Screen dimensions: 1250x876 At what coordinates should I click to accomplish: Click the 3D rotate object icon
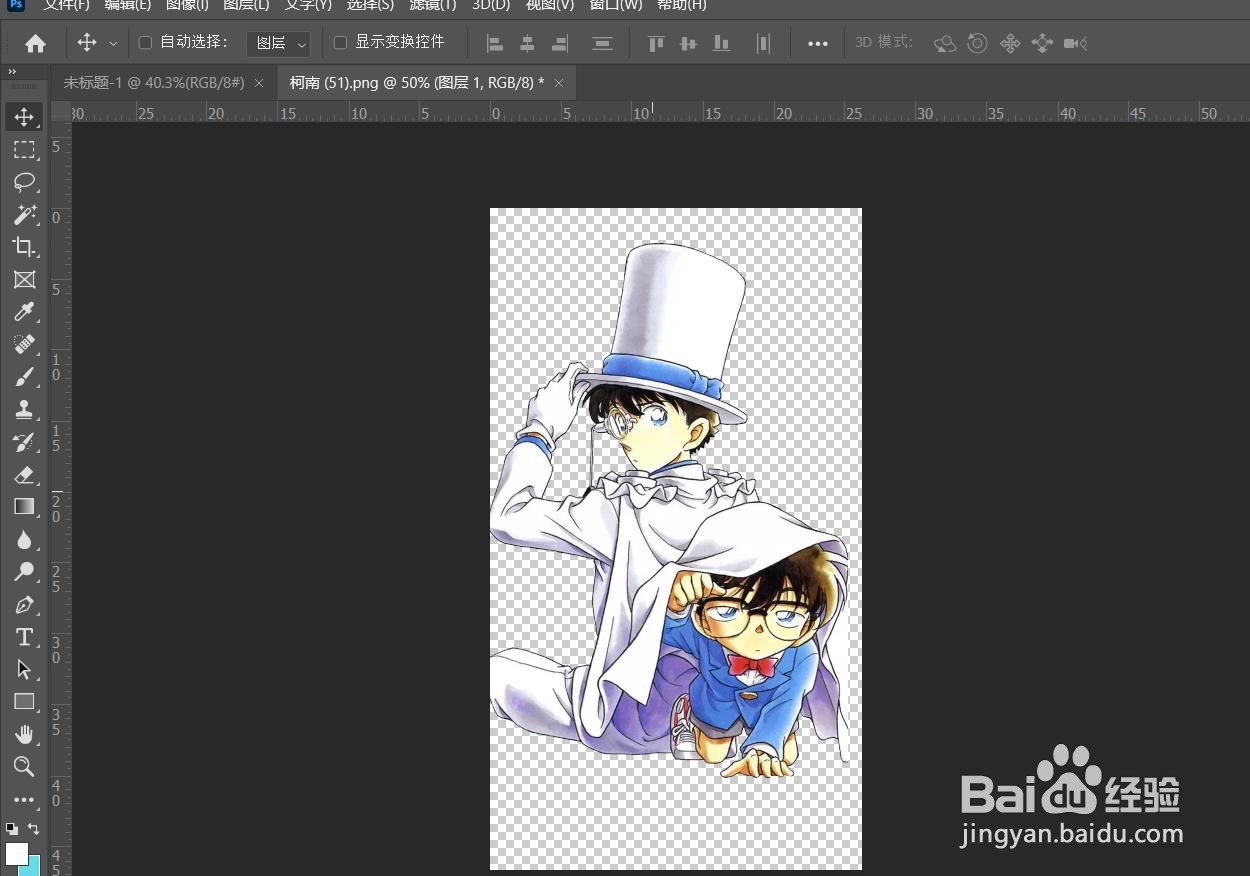(945, 43)
